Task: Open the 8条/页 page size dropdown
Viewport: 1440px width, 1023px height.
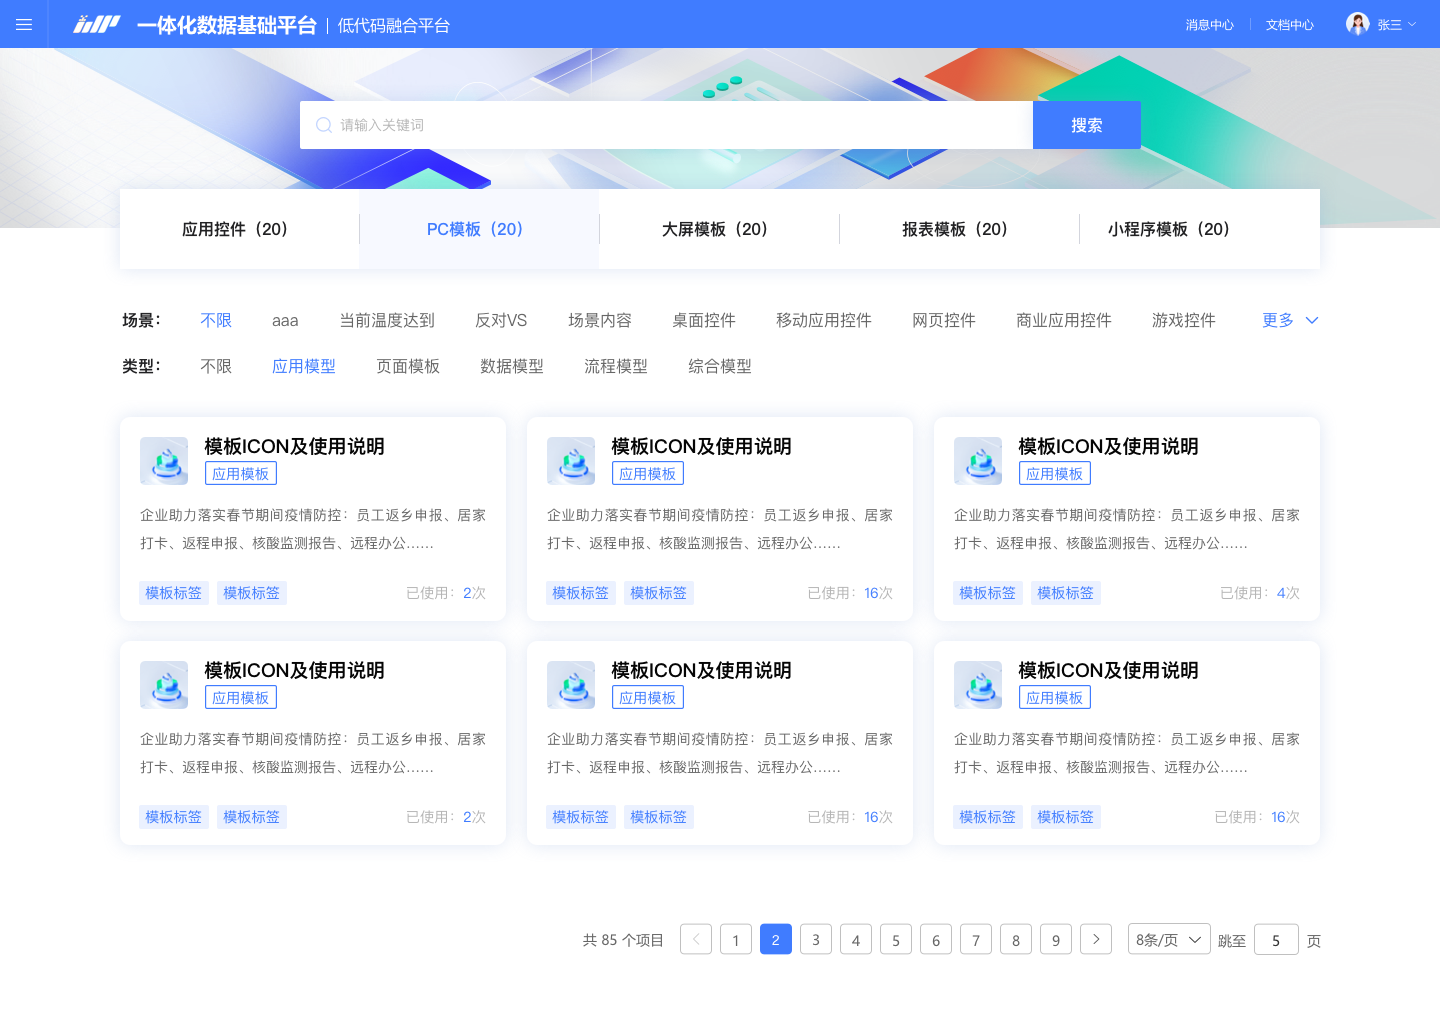Action: click(x=1168, y=939)
